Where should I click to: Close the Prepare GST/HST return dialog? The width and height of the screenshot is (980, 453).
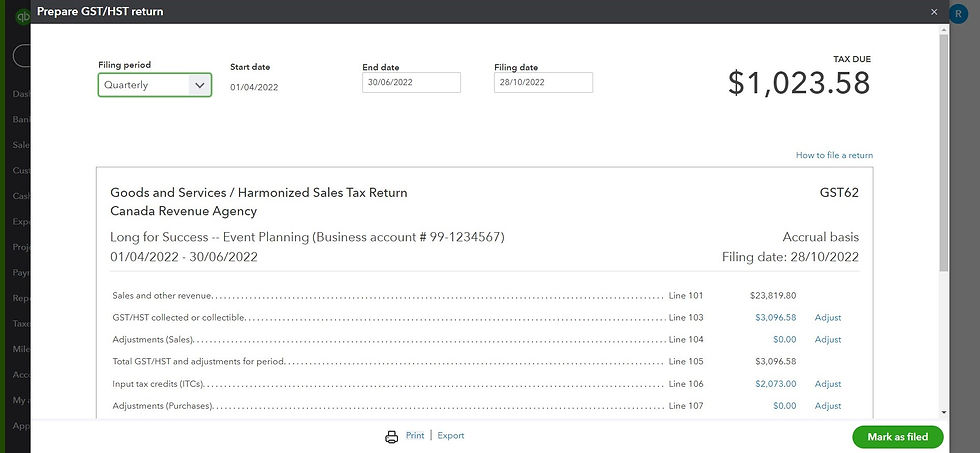click(934, 12)
